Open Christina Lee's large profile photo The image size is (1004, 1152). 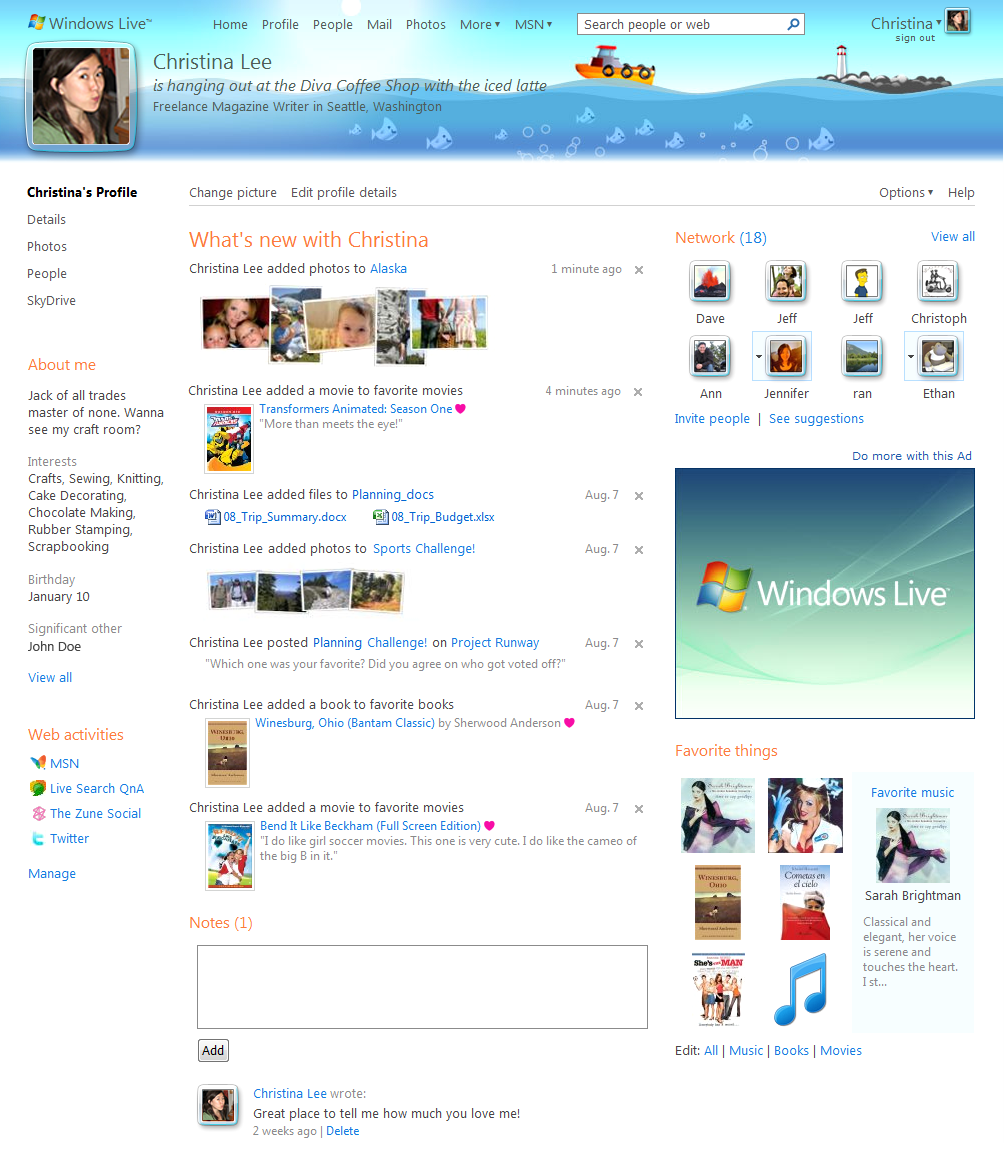coord(81,96)
